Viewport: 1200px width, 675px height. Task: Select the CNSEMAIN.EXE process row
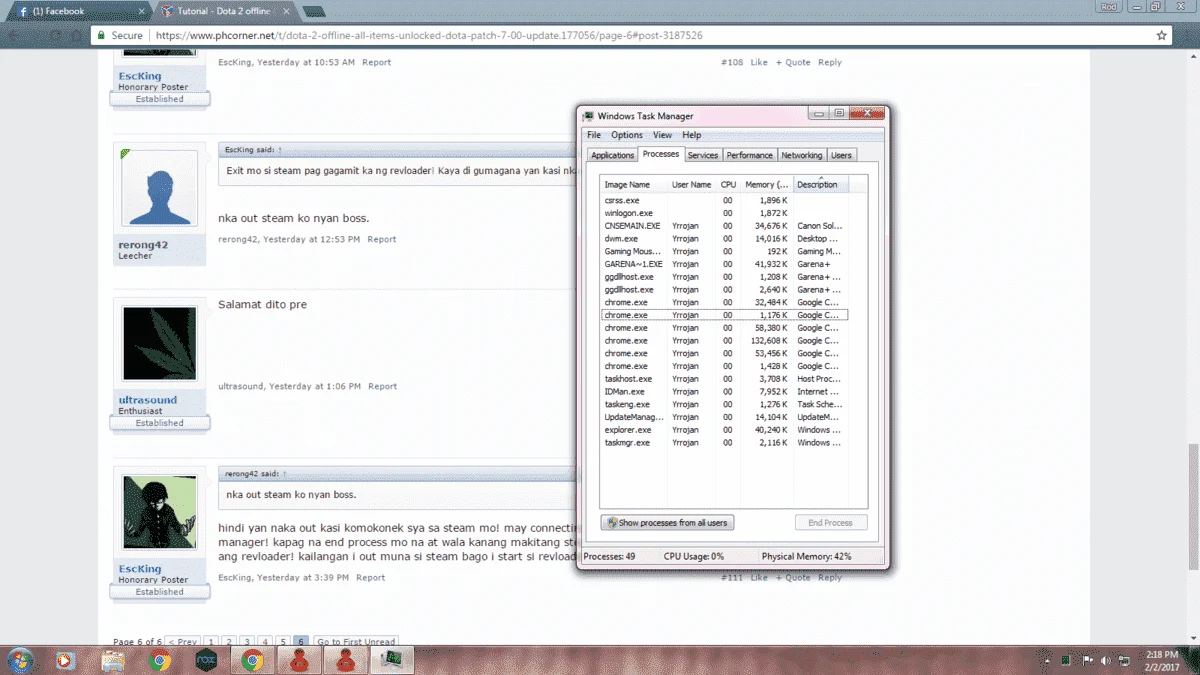pos(724,226)
